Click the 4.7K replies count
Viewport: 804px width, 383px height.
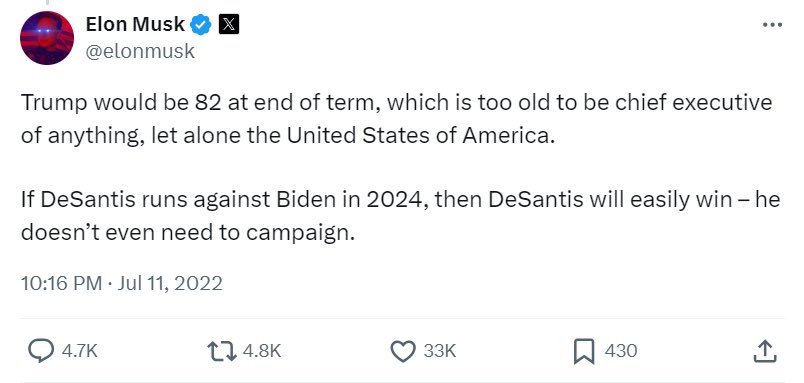(x=79, y=351)
